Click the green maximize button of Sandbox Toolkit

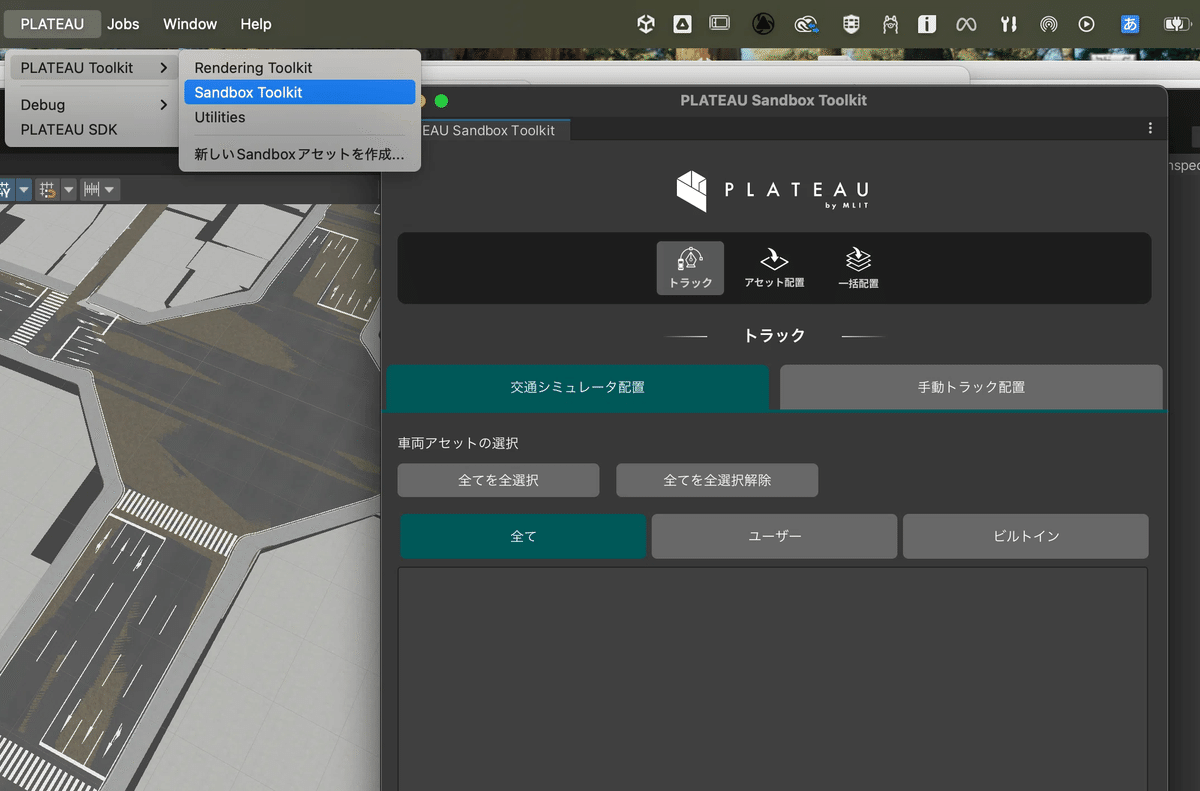coord(441,100)
